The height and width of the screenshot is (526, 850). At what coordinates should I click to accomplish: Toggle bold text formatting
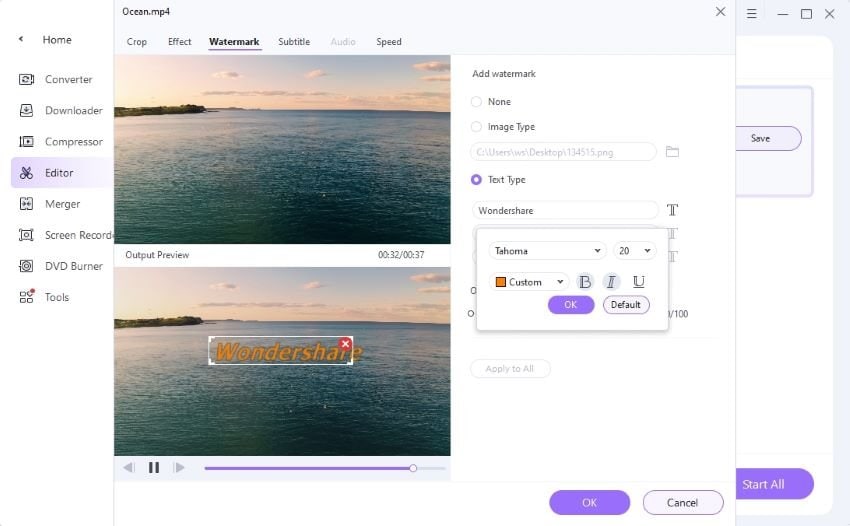(584, 281)
